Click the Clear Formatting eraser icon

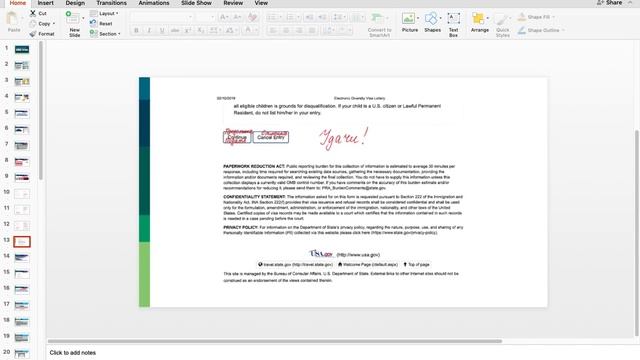(253, 17)
